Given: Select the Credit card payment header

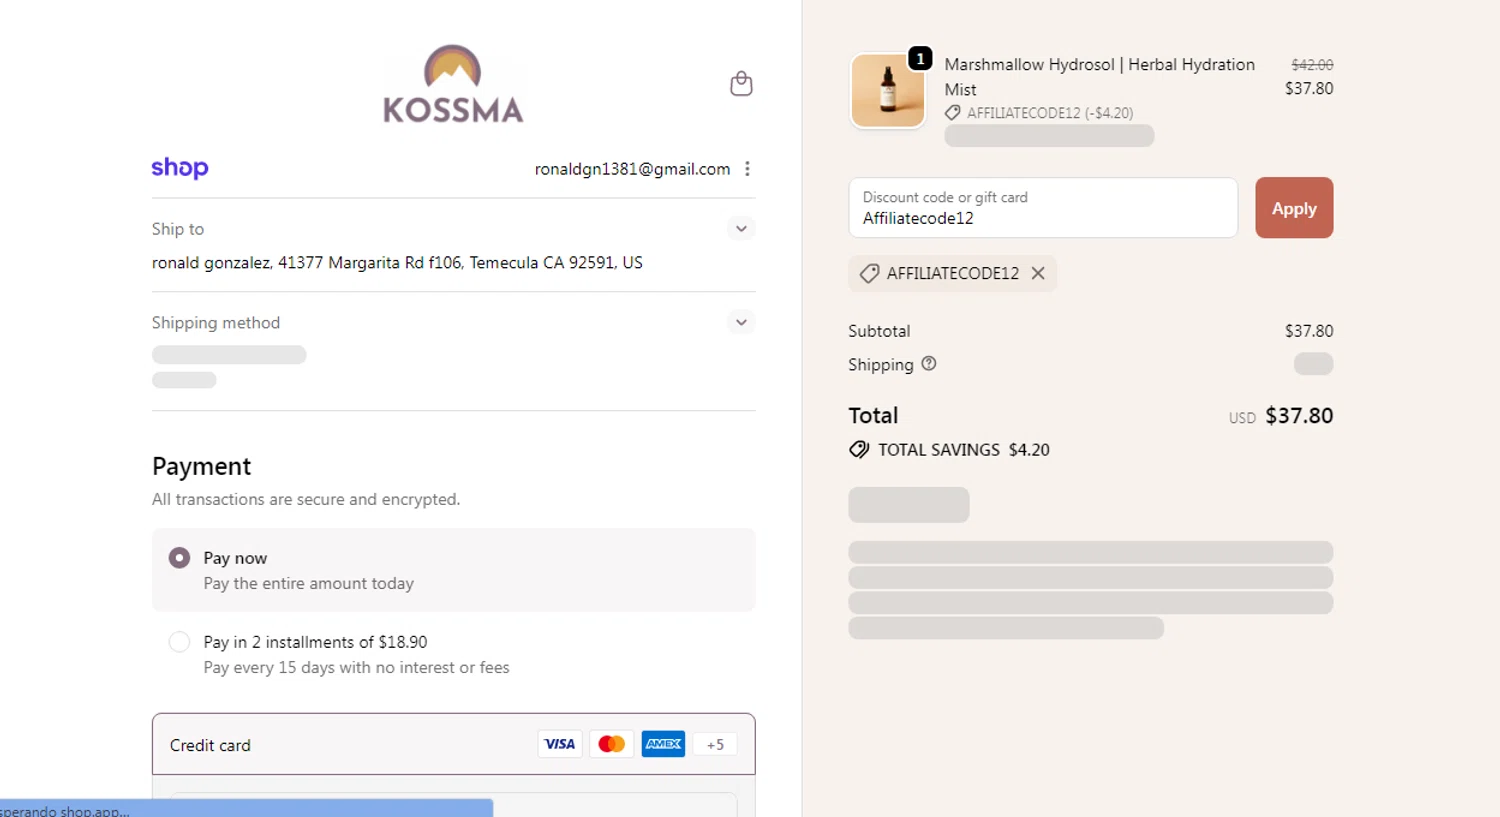Looking at the screenshot, I should (454, 744).
